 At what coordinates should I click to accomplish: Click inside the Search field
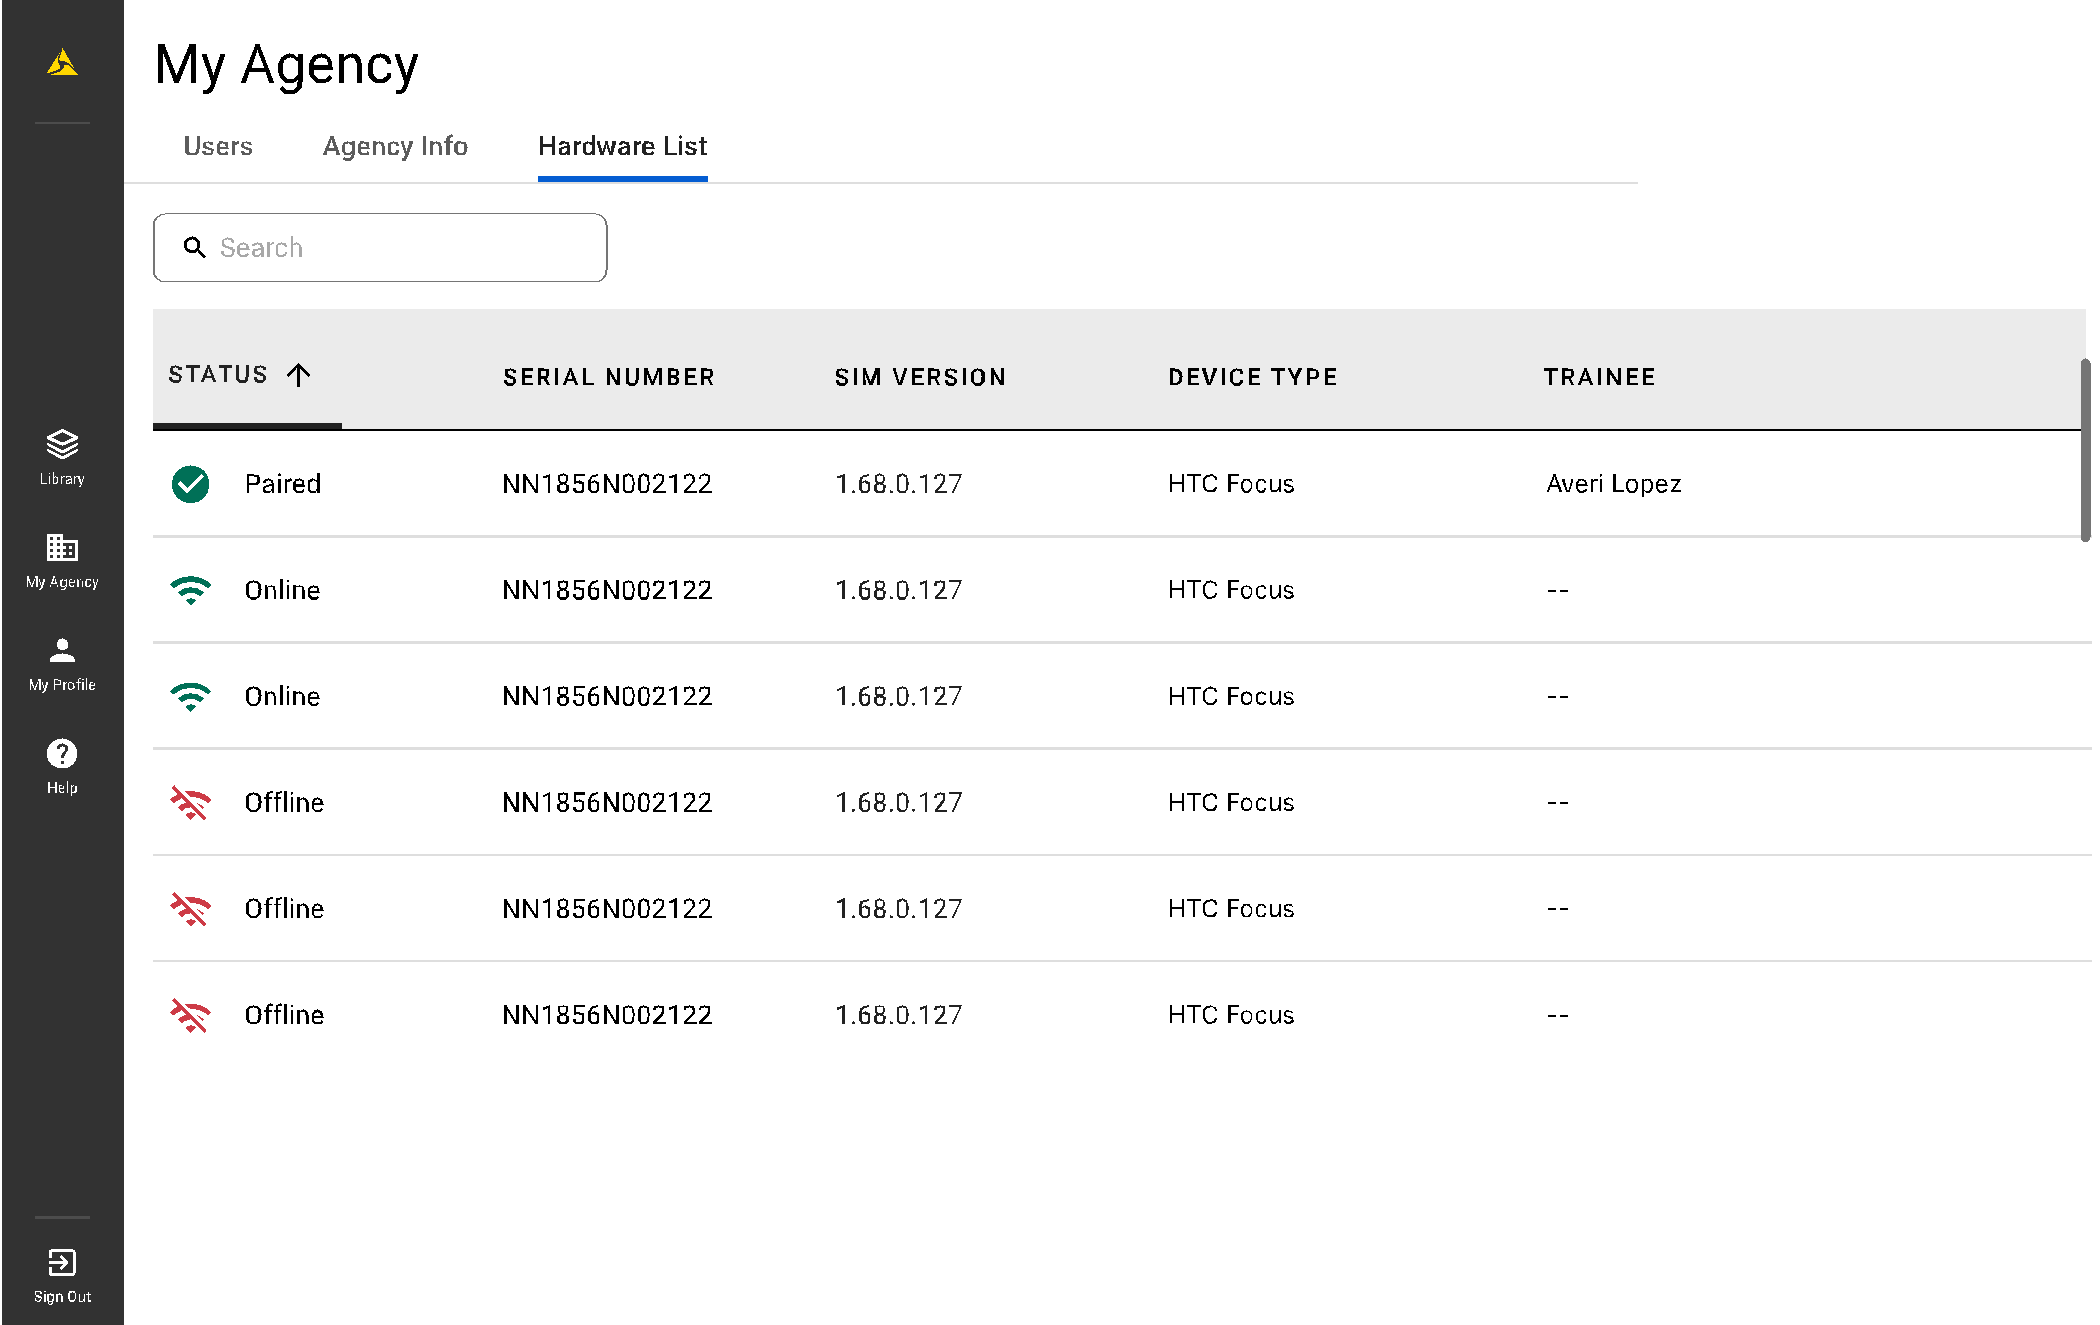[x=380, y=247]
